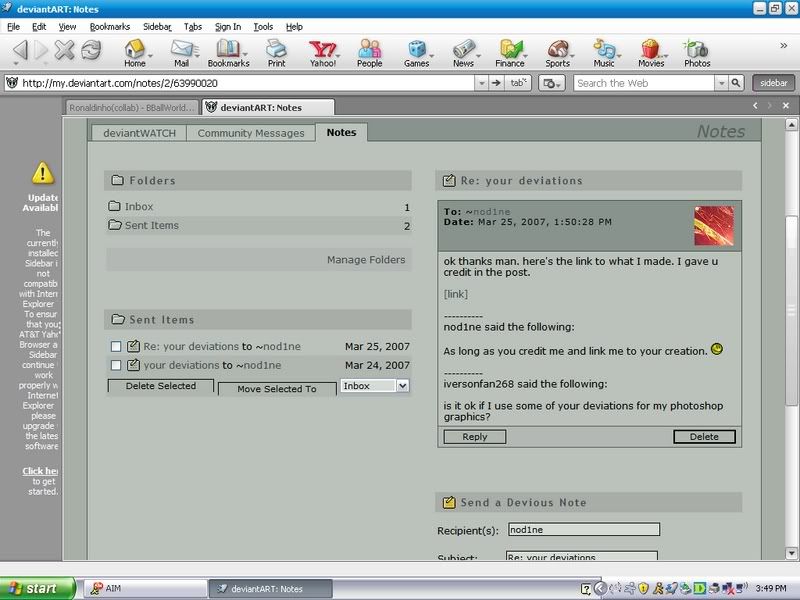Click the magnifier search button
The width and height of the screenshot is (800, 600).
point(735,83)
